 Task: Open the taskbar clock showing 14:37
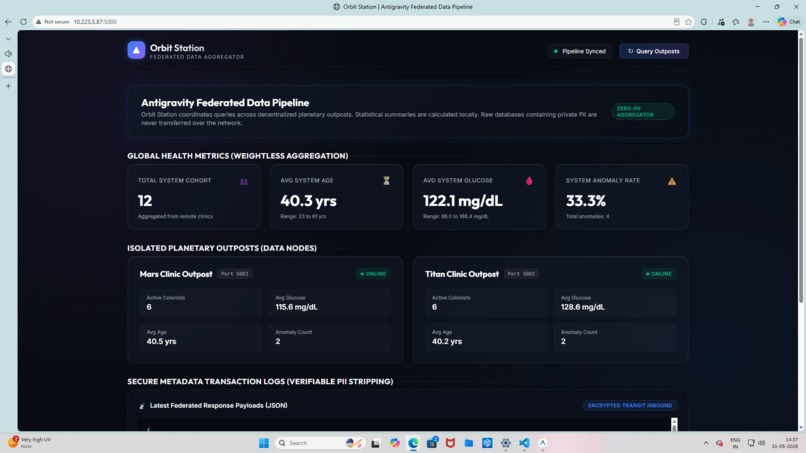(x=785, y=443)
